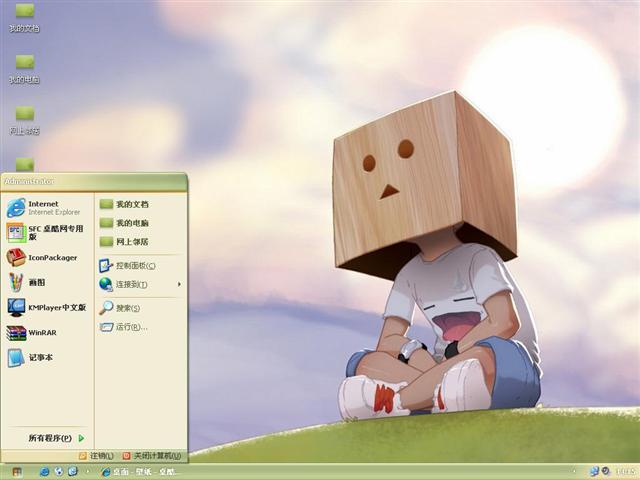
Task: Expand 所有程序(P) programs list
Action: pyautogui.click(x=55, y=438)
